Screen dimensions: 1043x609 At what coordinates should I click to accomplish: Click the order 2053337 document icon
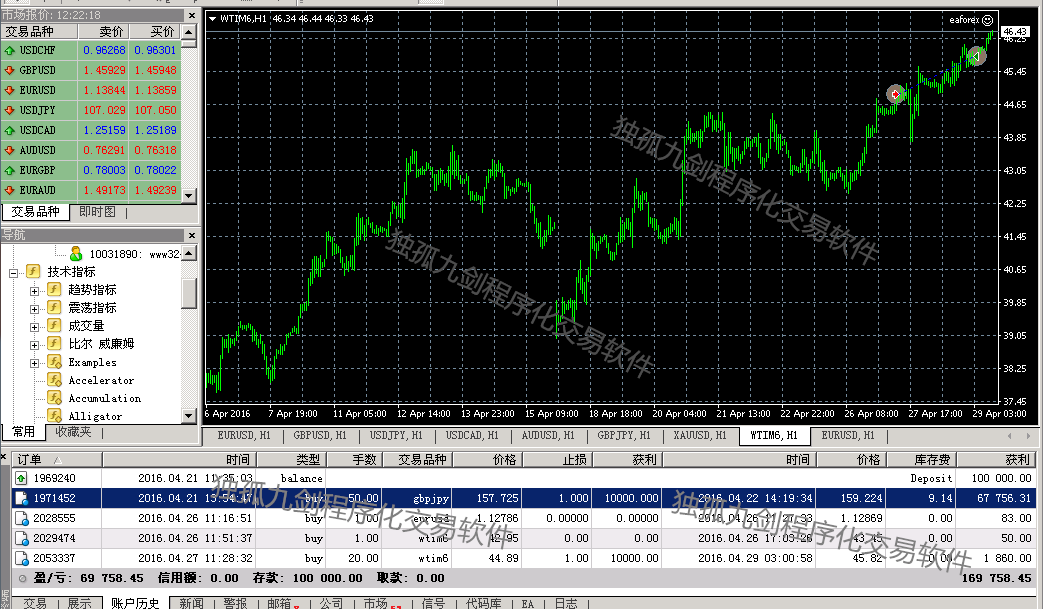tap(22, 558)
